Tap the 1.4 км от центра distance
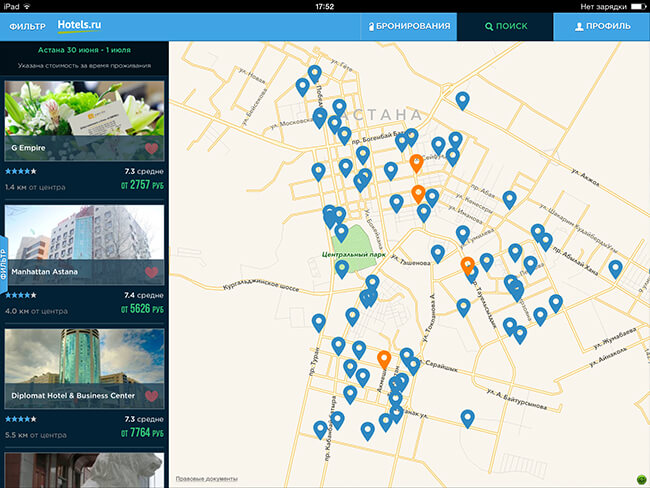The image size is (650, 488). 35,187
